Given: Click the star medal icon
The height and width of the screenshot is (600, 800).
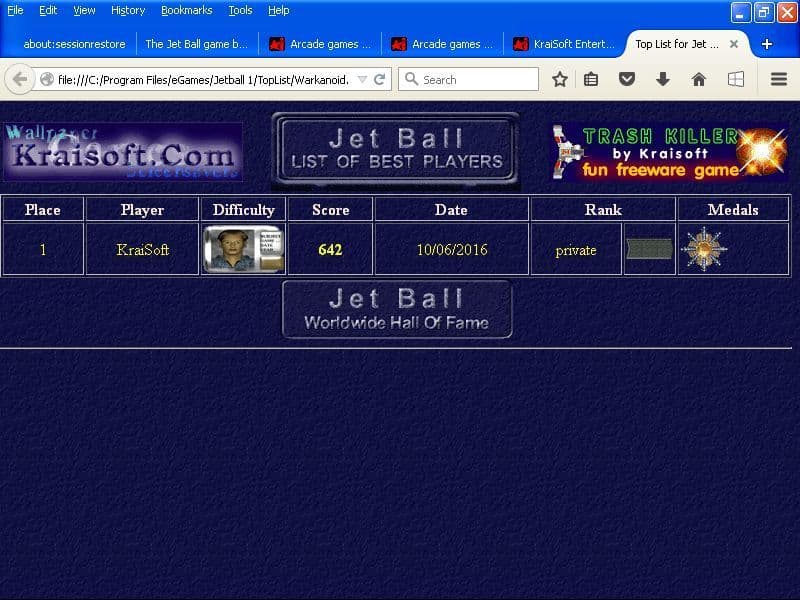Looking at the screenshot, I should pyautogui.click(x=704, y=249).
